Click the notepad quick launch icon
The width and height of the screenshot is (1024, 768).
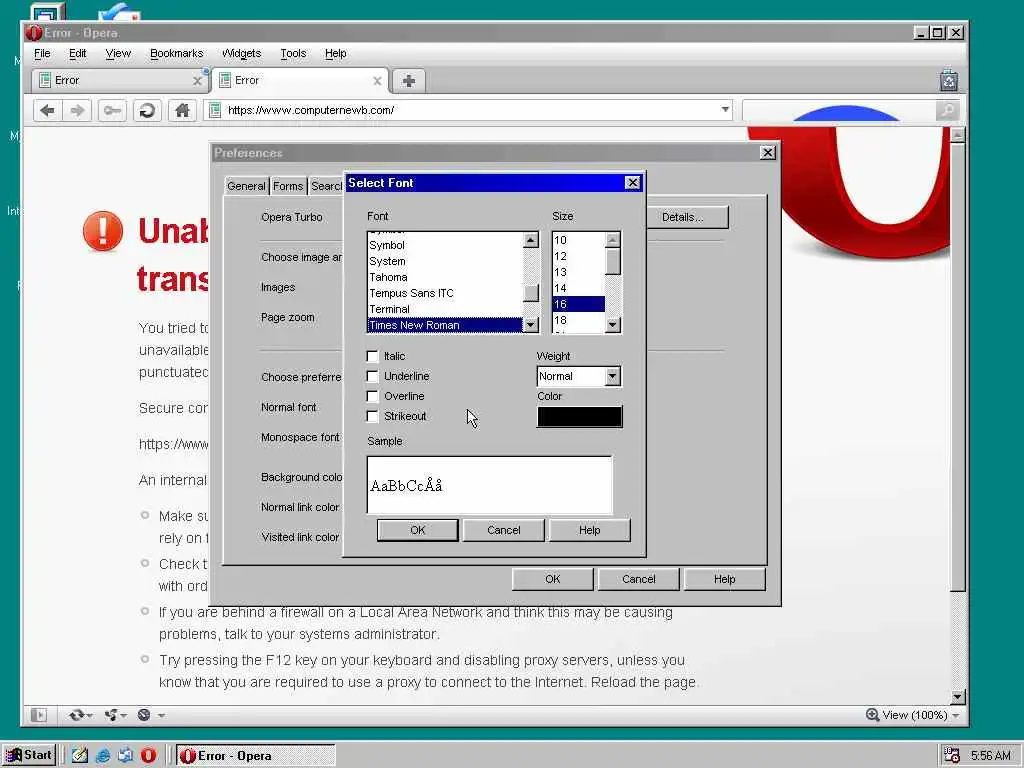pos(80,756)
